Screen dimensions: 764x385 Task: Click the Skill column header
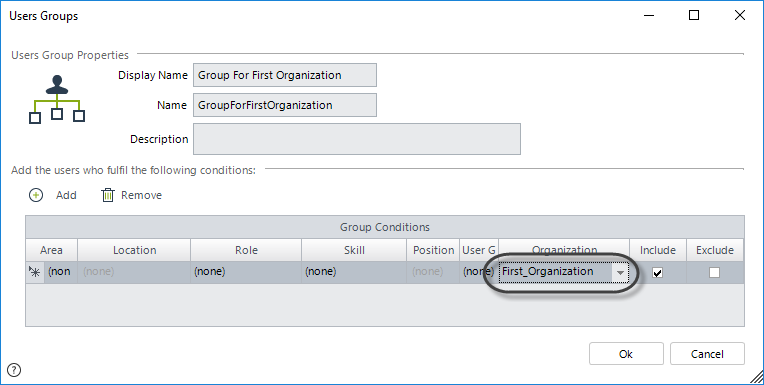pos(354,250)
